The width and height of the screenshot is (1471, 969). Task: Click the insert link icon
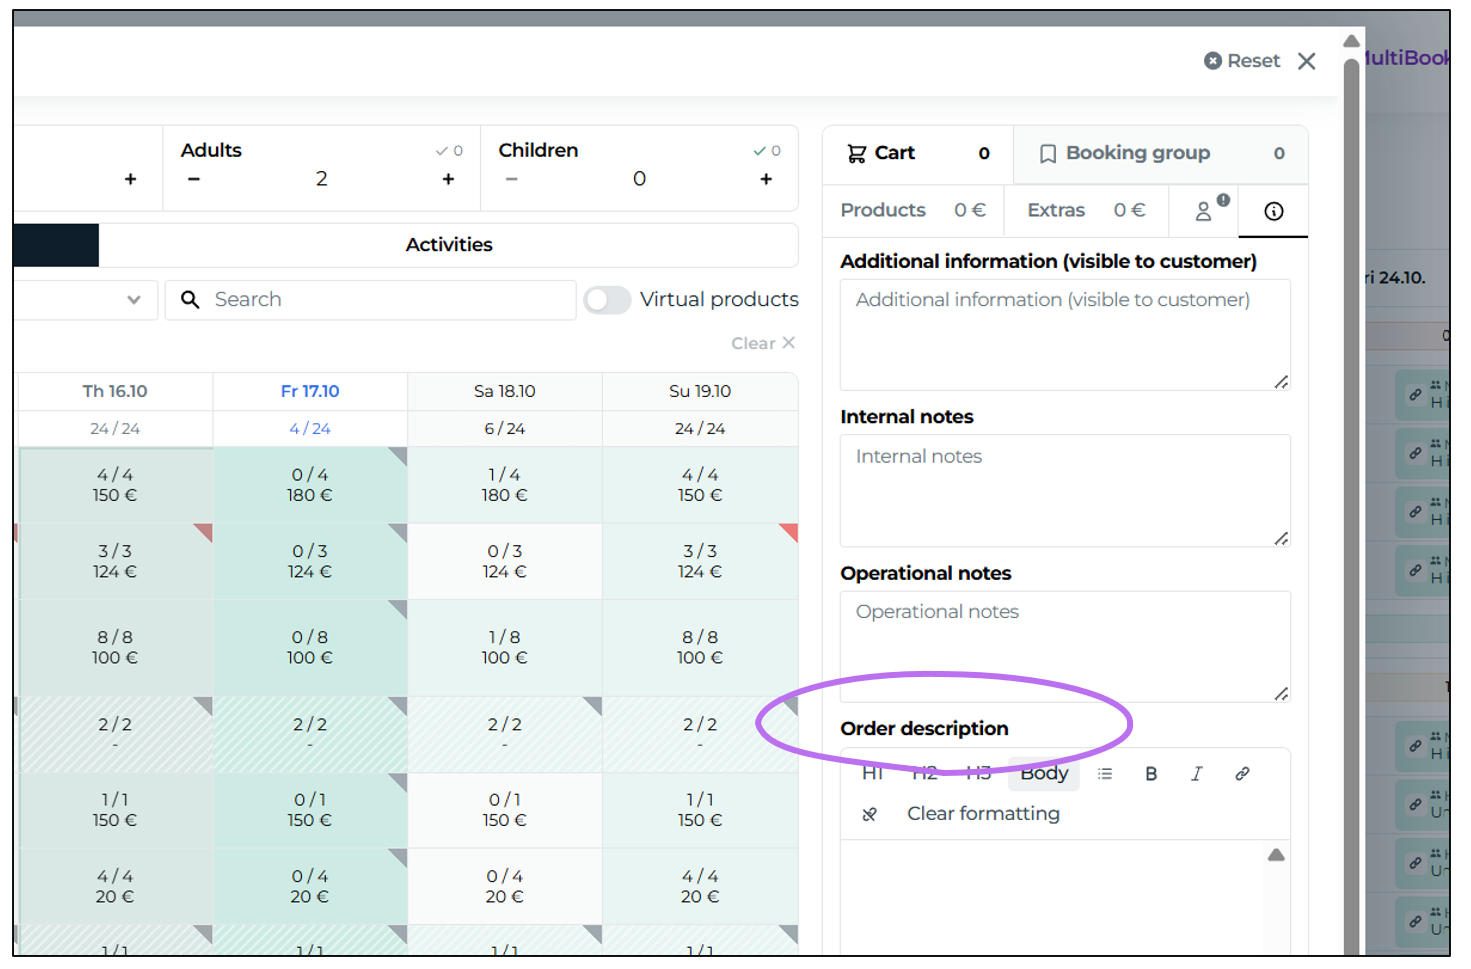[x=1242, y=774]
